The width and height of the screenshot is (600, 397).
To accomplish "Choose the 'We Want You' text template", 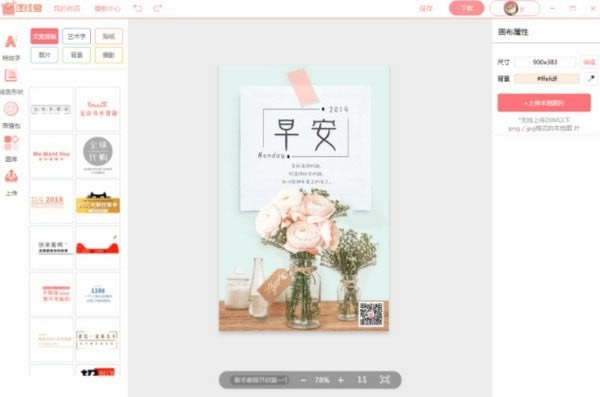I will [51, 155].
